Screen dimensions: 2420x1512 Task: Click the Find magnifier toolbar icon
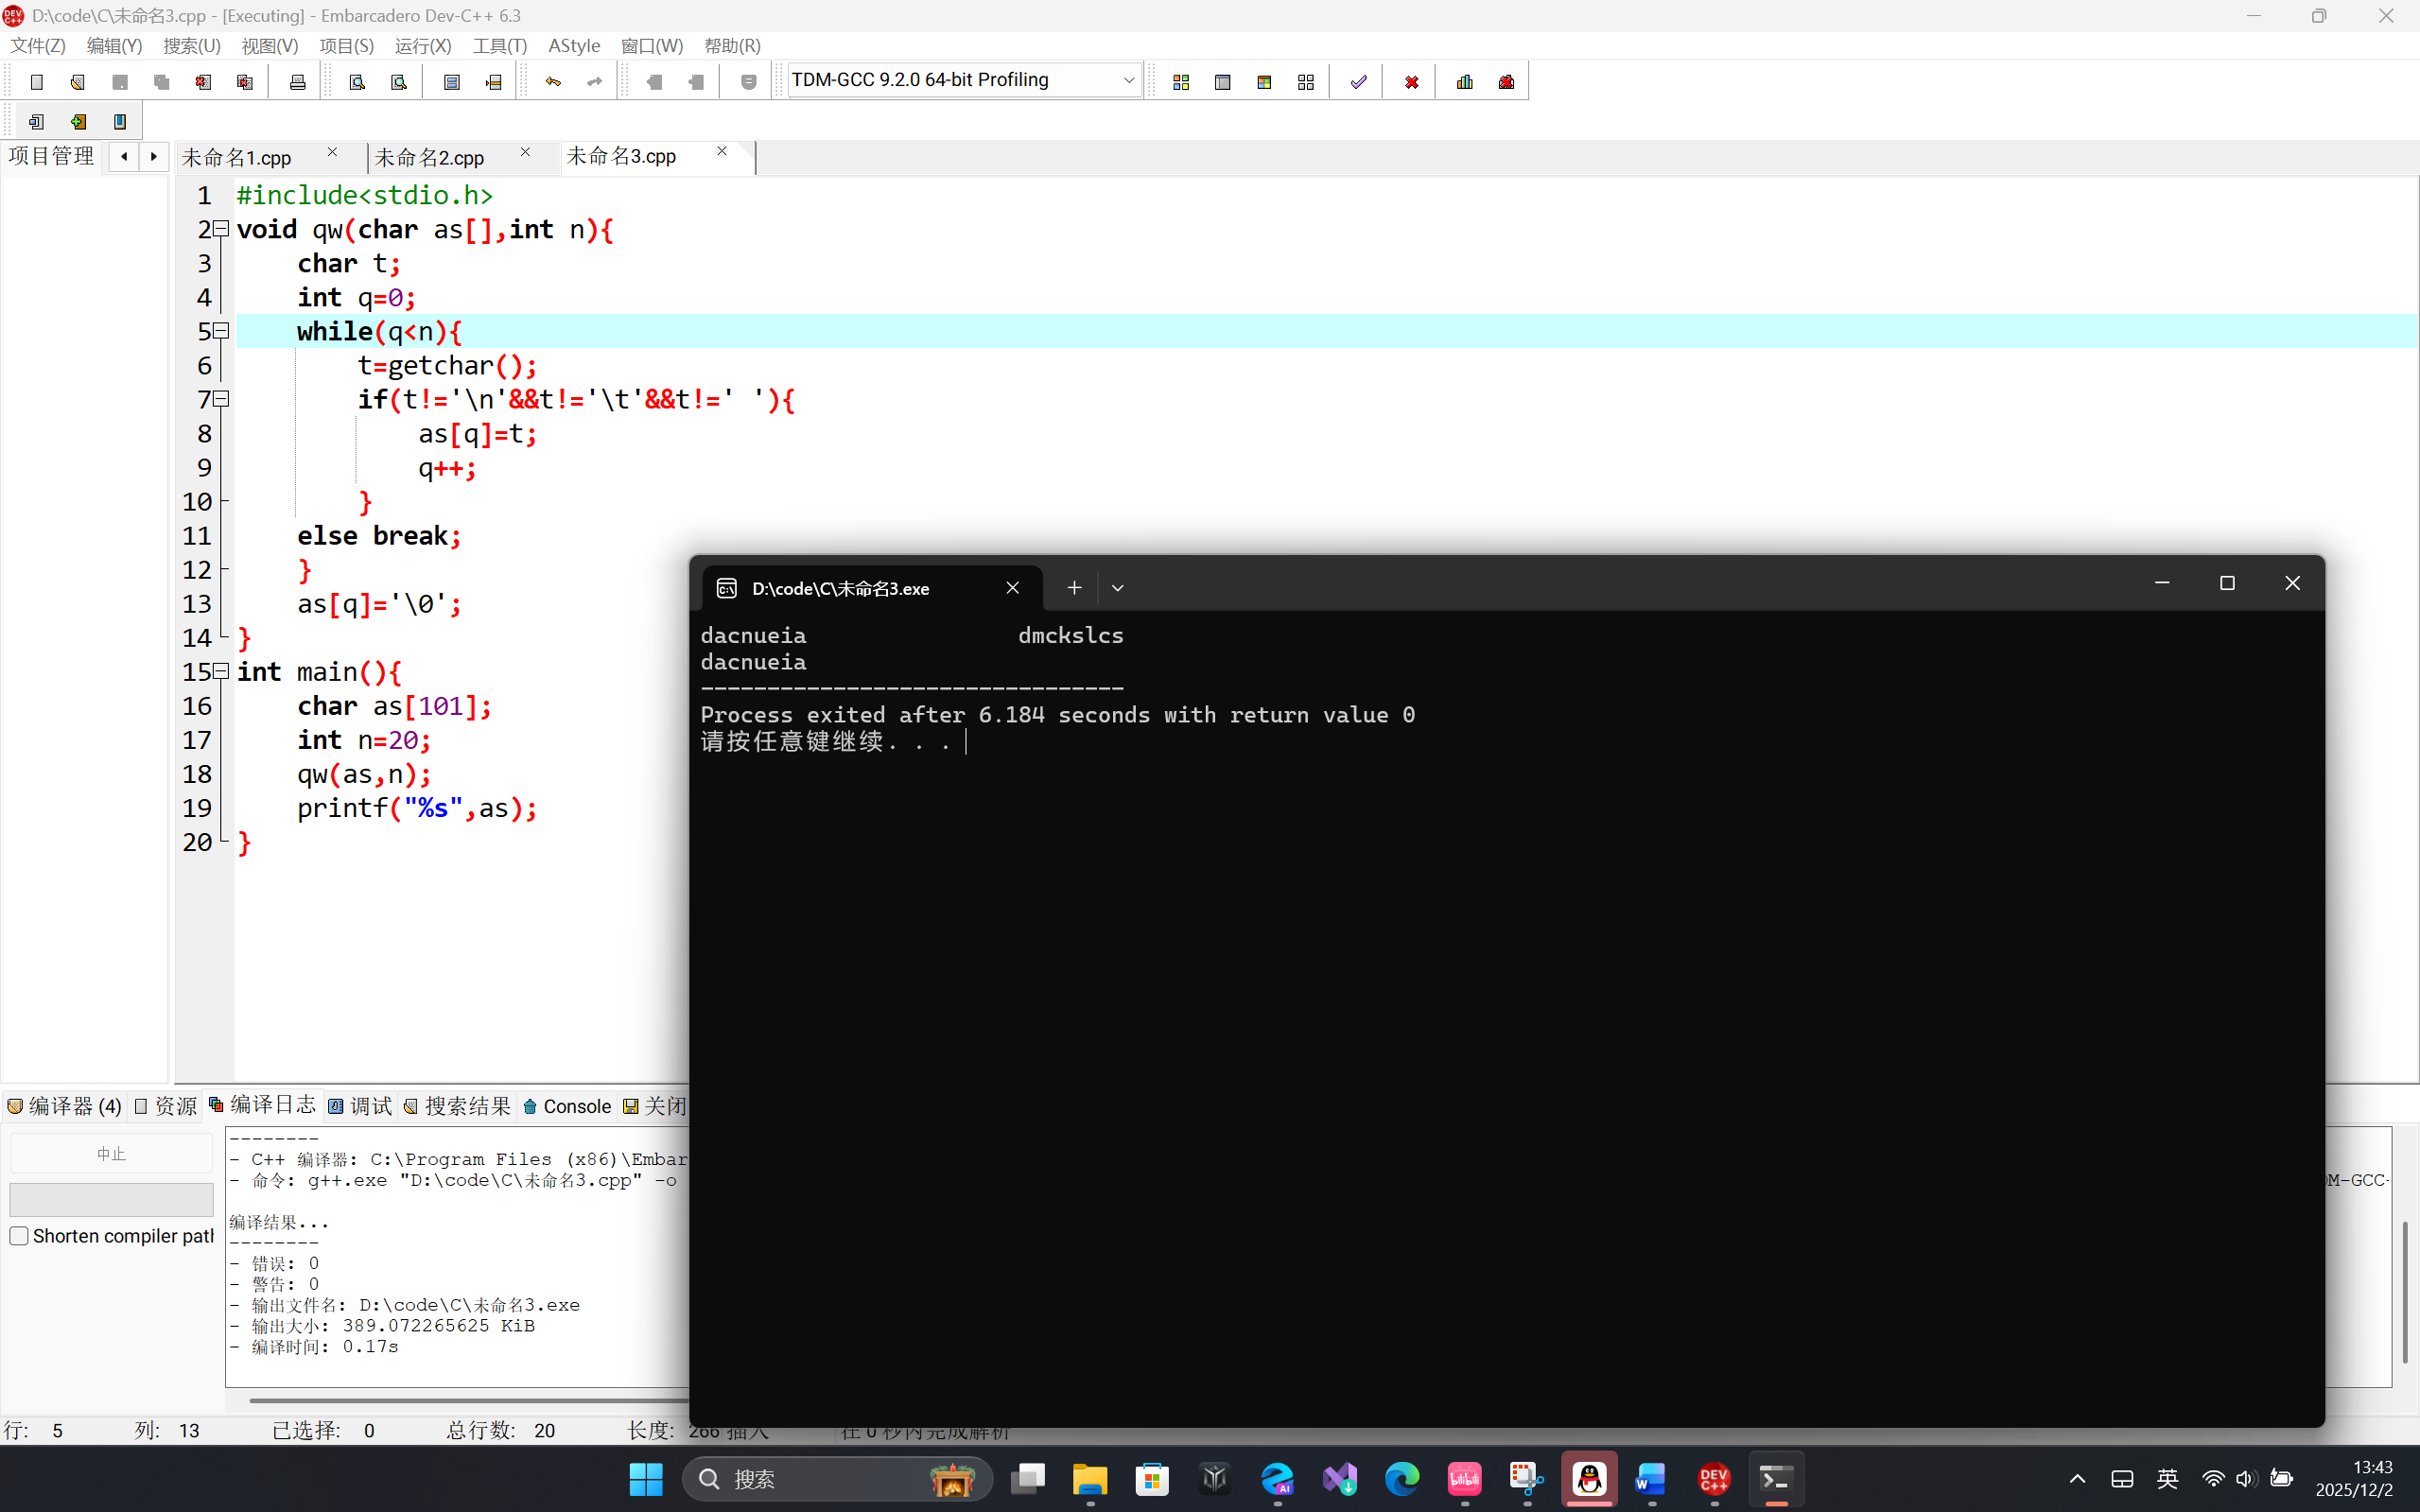pyautogui.click(x=357, y=82)
